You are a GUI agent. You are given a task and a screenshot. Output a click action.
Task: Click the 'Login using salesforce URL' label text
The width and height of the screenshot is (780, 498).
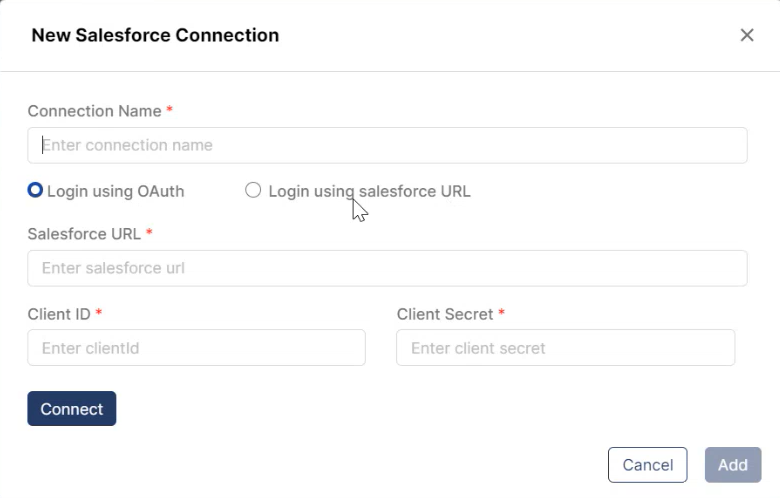point(369,191)
